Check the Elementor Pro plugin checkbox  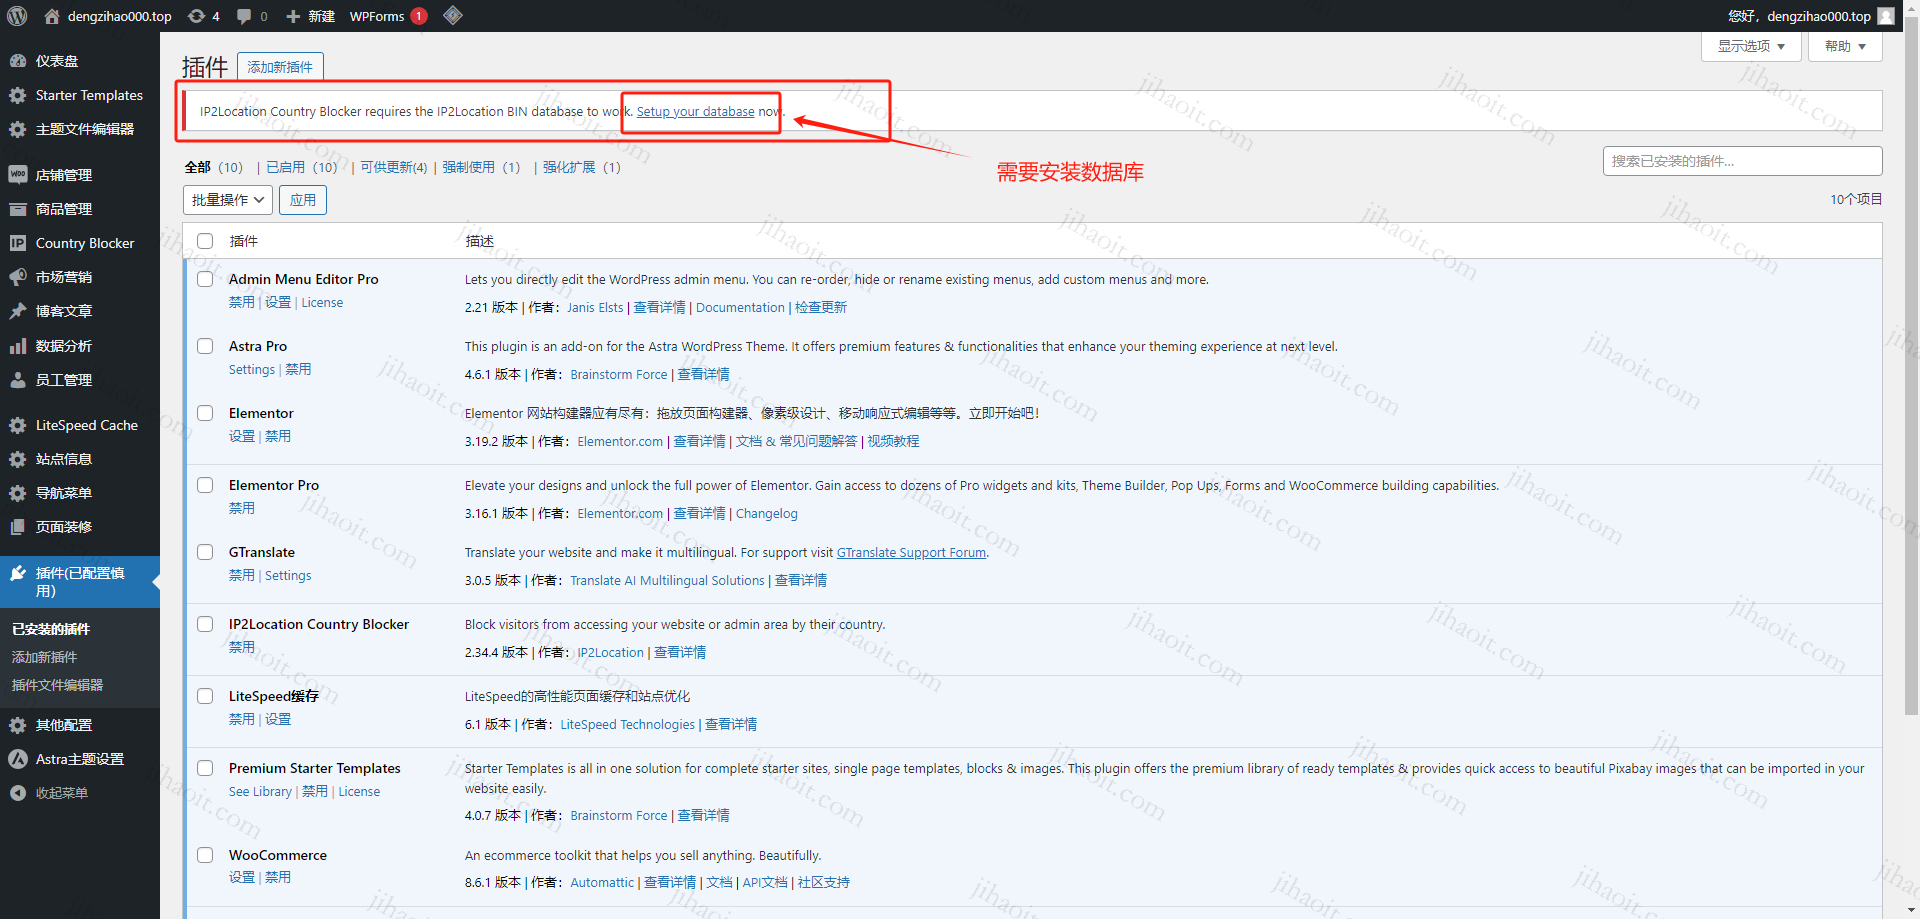tap(205, 485)
